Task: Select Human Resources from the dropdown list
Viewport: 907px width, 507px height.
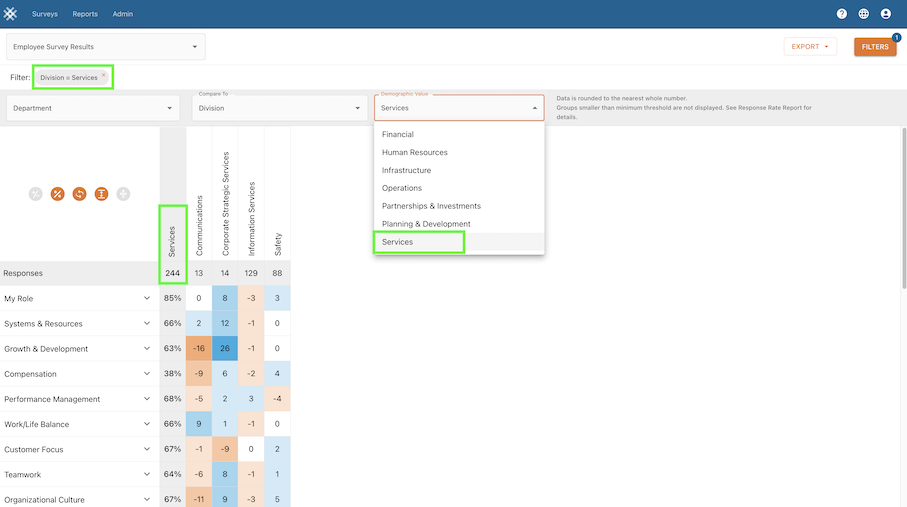Action: [x=415, y=153]
